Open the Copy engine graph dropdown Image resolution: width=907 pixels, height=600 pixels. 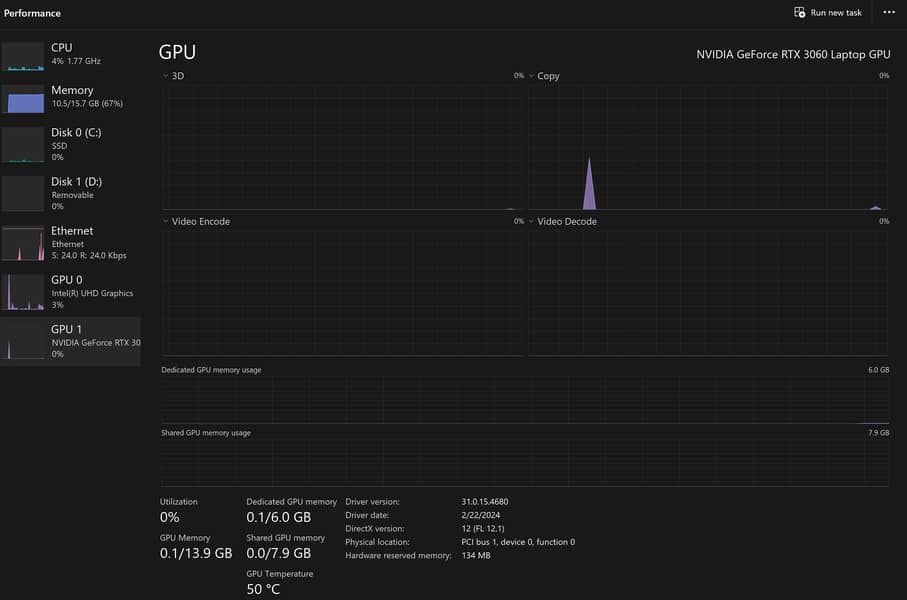coord(532,76)
